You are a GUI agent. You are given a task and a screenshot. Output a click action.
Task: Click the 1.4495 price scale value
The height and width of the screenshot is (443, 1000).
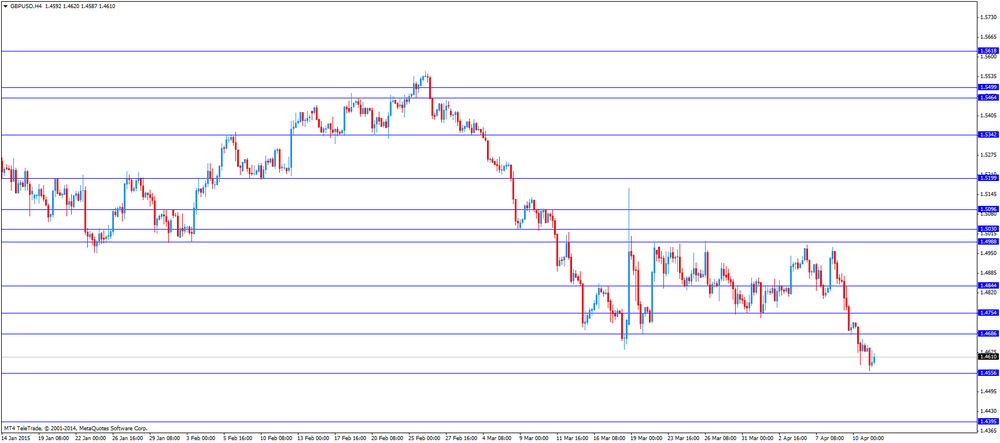(987, 391)
